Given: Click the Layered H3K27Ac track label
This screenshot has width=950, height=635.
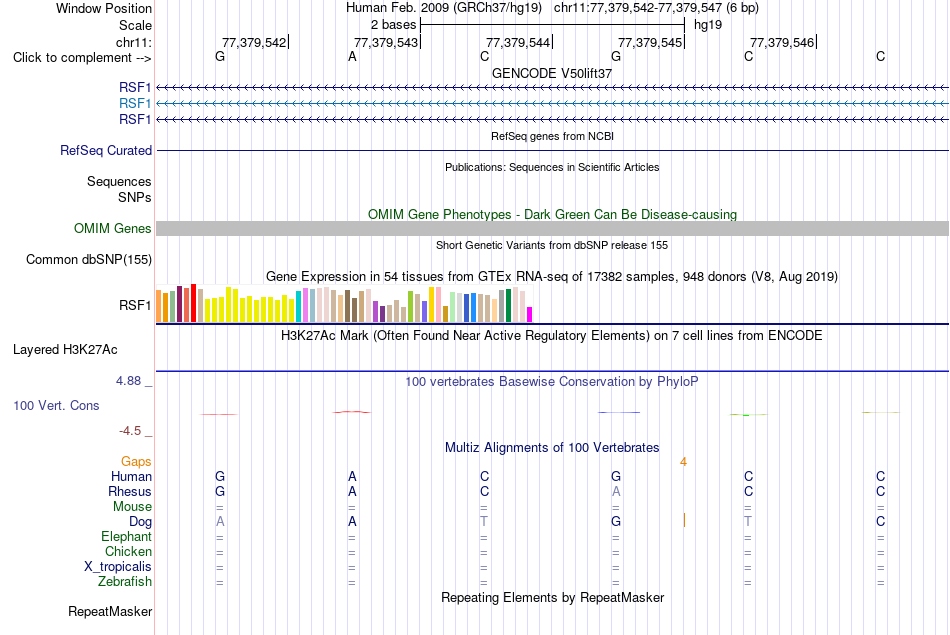Looking at the screenshot, I should click(65, 350).
